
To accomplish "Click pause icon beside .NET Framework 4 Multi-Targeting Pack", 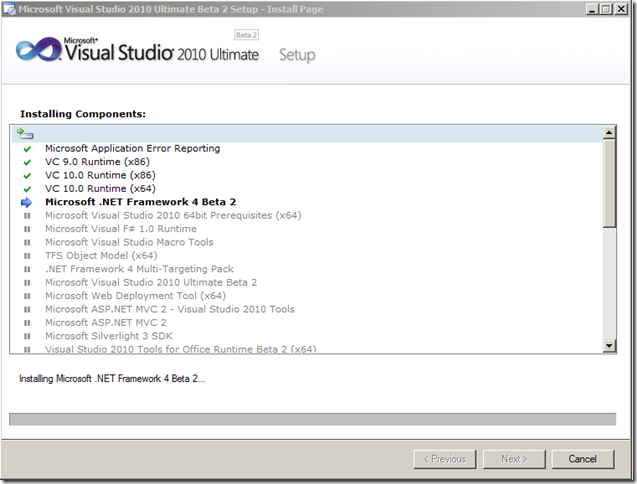I will [27, 269].
